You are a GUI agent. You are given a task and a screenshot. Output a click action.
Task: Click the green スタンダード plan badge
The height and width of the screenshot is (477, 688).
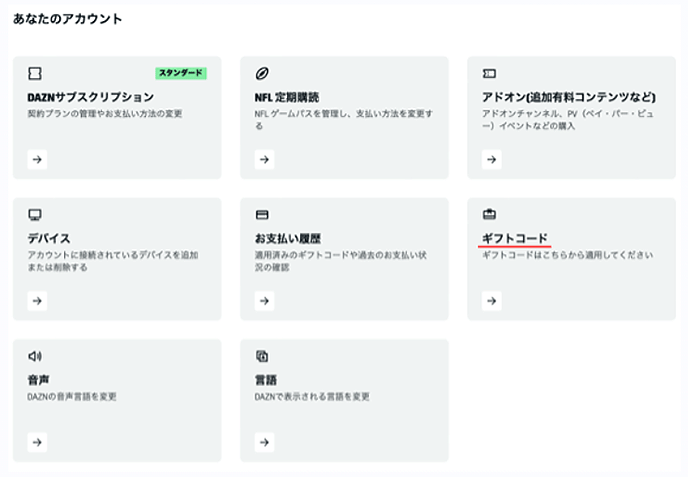[x=181, y=73]
